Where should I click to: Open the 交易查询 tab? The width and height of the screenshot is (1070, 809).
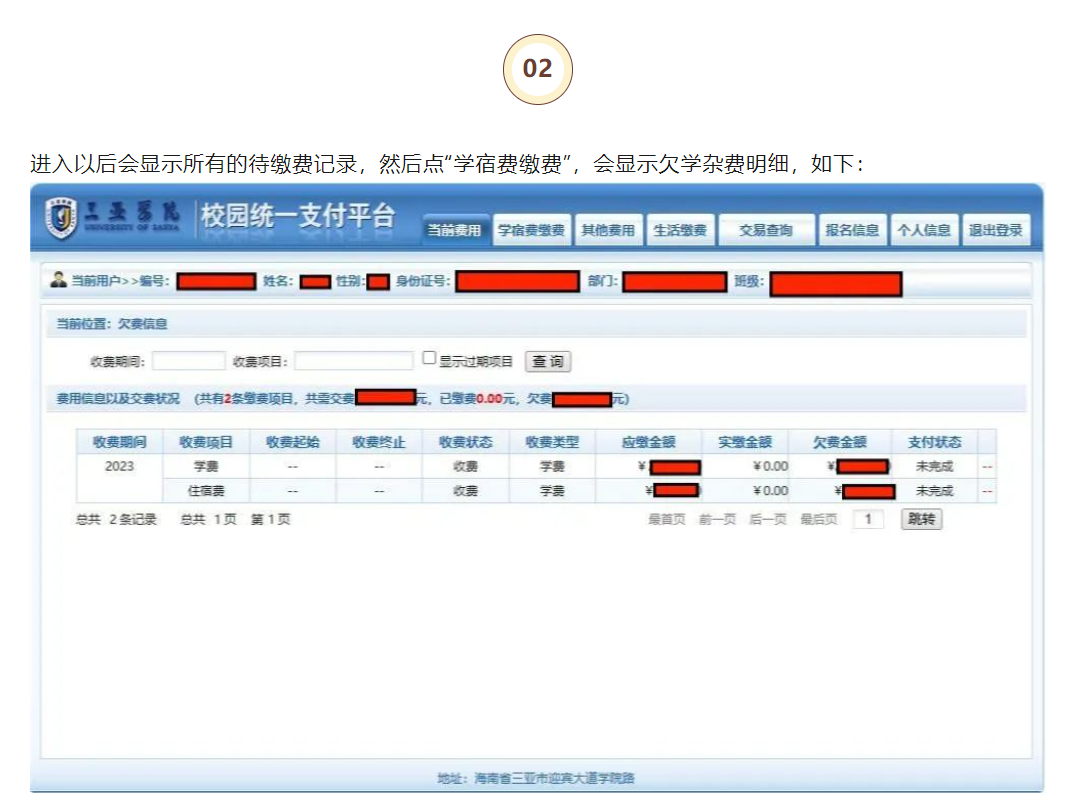click(x=765, y=230)
